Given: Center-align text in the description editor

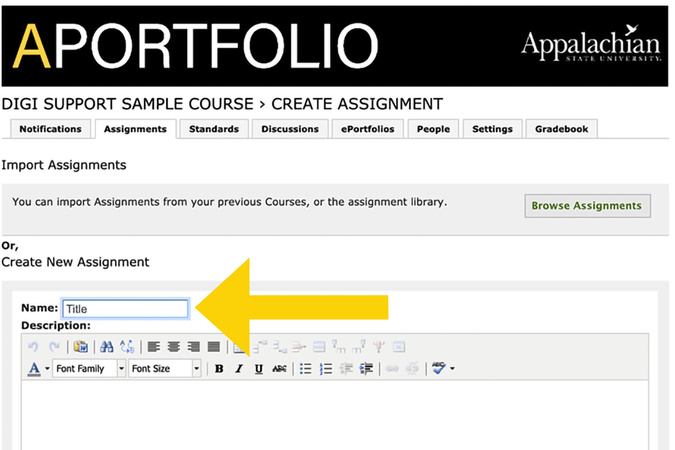Looking at the screenshot, I should [x=174, y=347].
